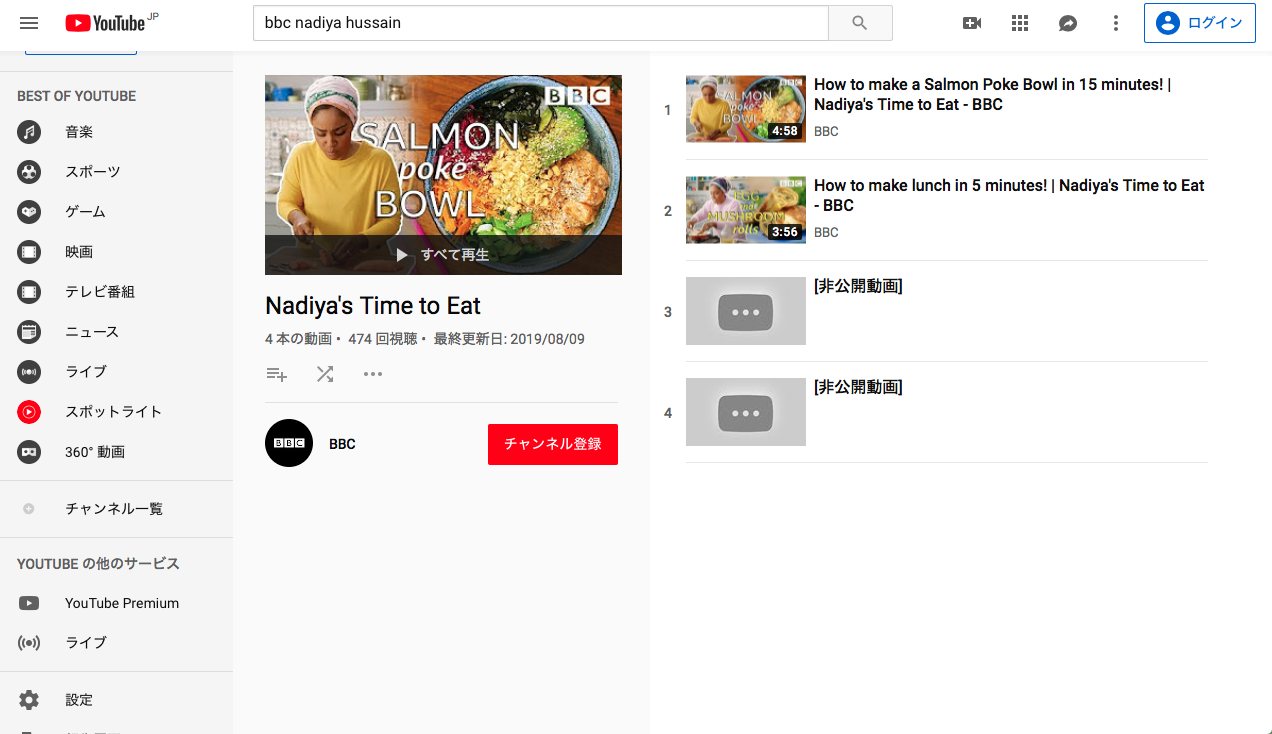Shuffle the playlist
This screenshot has width=1272, height=734.
325,374
